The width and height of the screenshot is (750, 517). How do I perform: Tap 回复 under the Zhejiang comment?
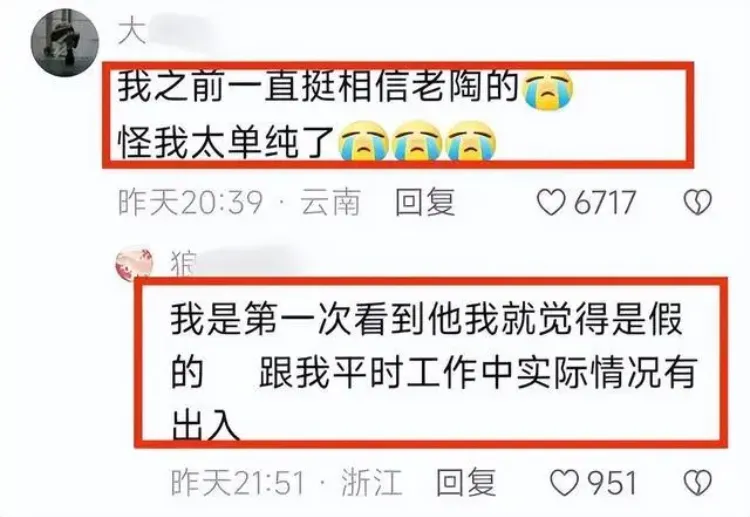pos(466,483)
